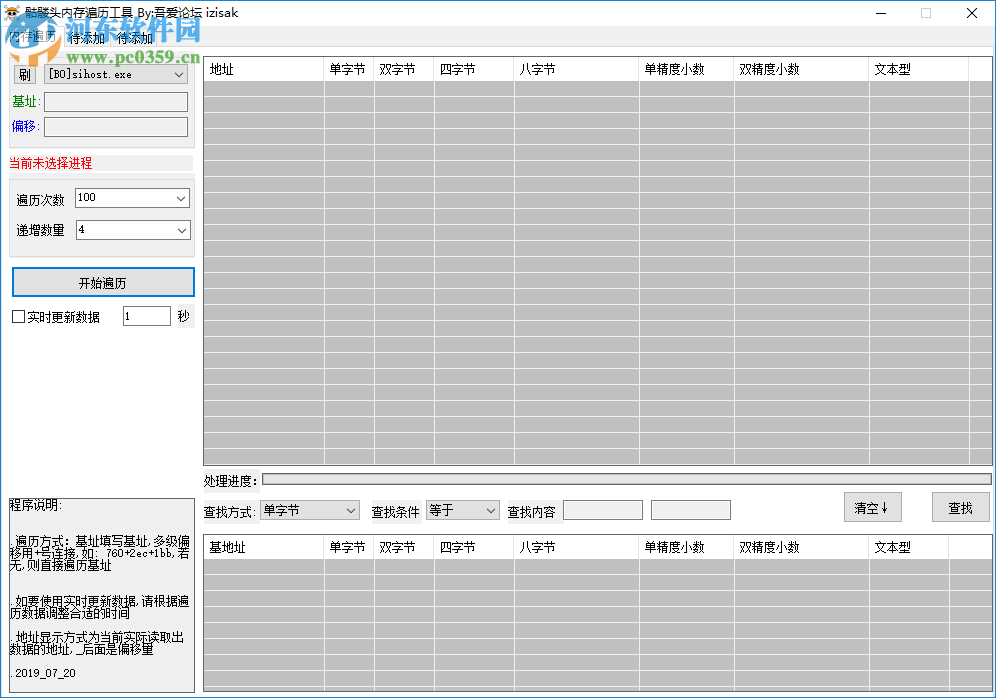The width and height of the screenshot is (996, 698).
Task: Click the 偏移 offset input field
Action: pos(115,126)
